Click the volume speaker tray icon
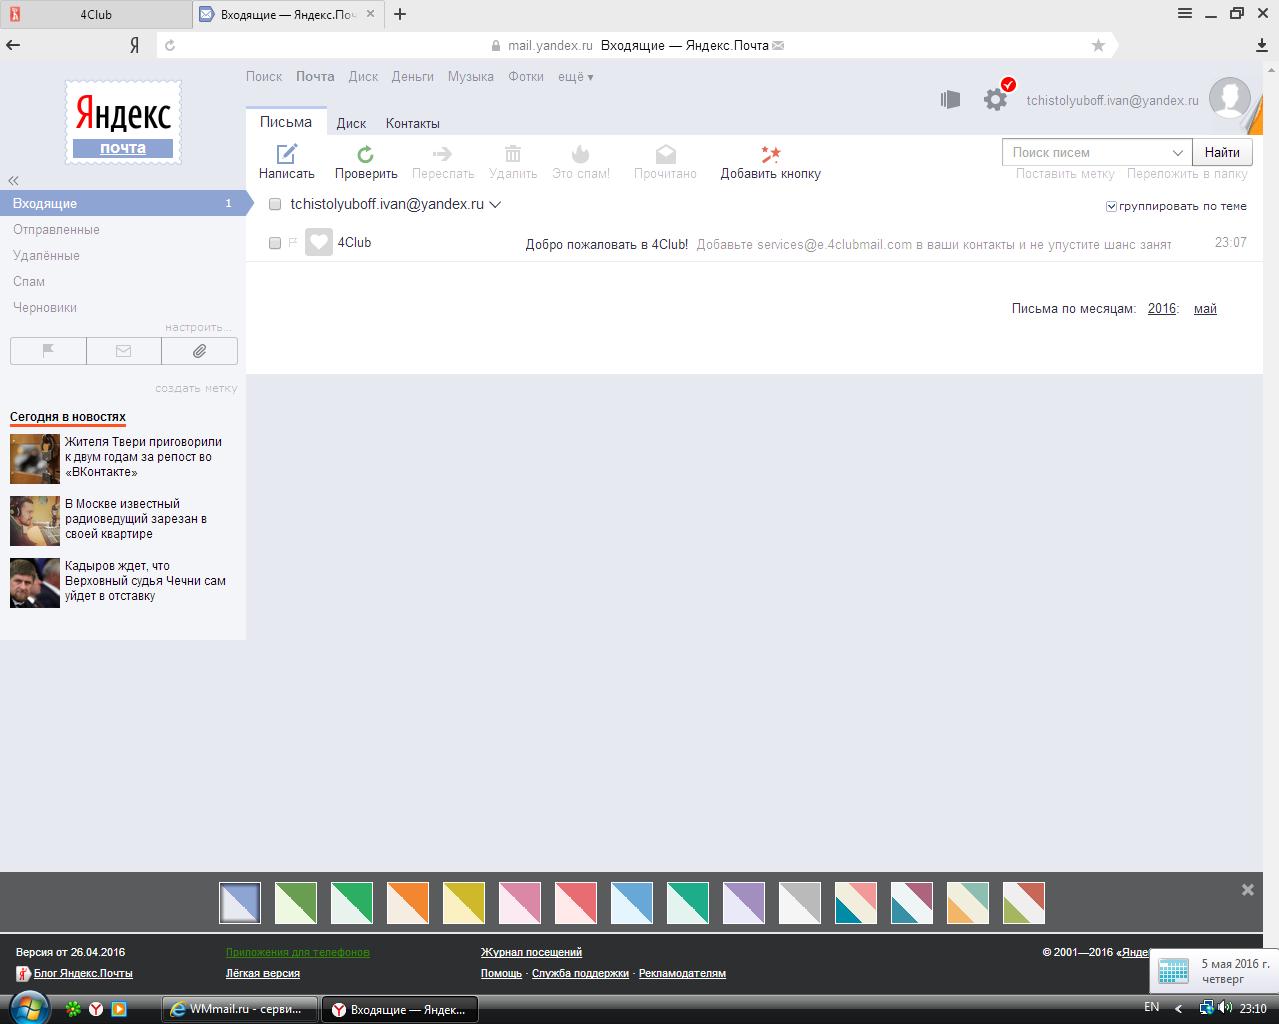The width and height of the screenshot is (1279, 1024). pyautogui.click(x=1226, y=1008)
